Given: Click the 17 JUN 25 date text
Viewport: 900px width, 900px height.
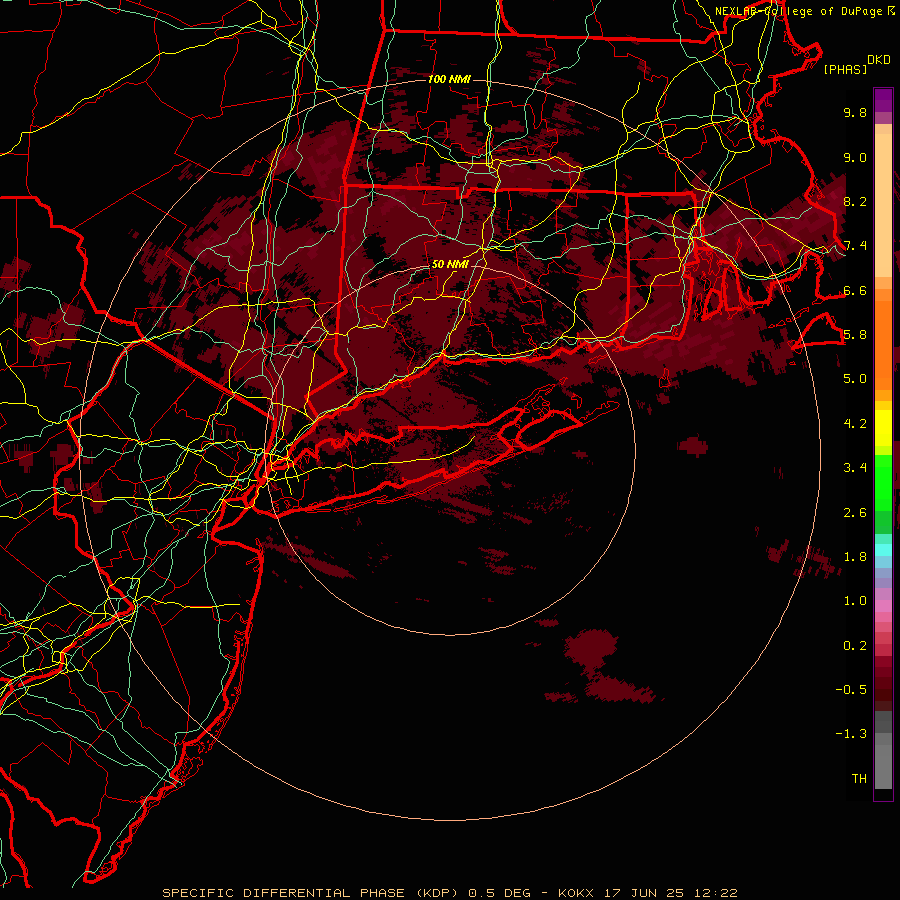Looking at the screenshot, I should (644, 893).
